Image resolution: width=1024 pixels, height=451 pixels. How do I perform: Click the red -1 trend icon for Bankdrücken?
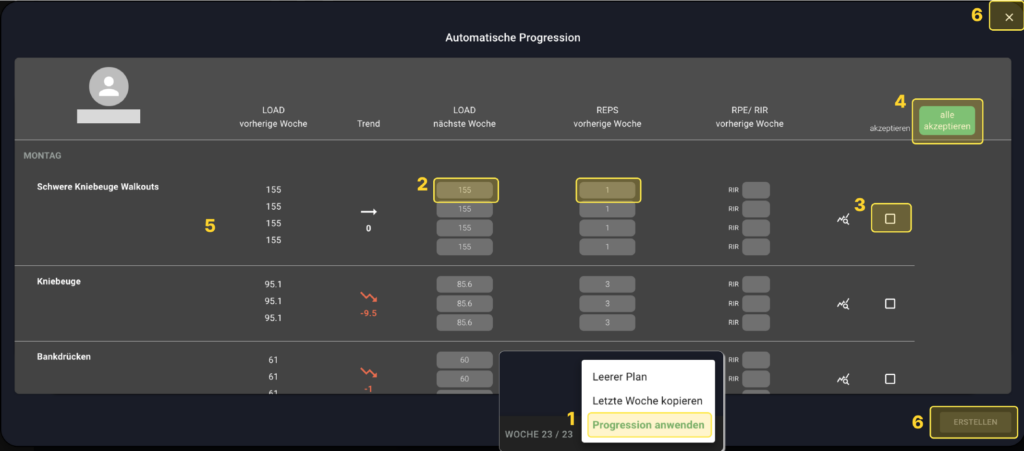[368, 374]
